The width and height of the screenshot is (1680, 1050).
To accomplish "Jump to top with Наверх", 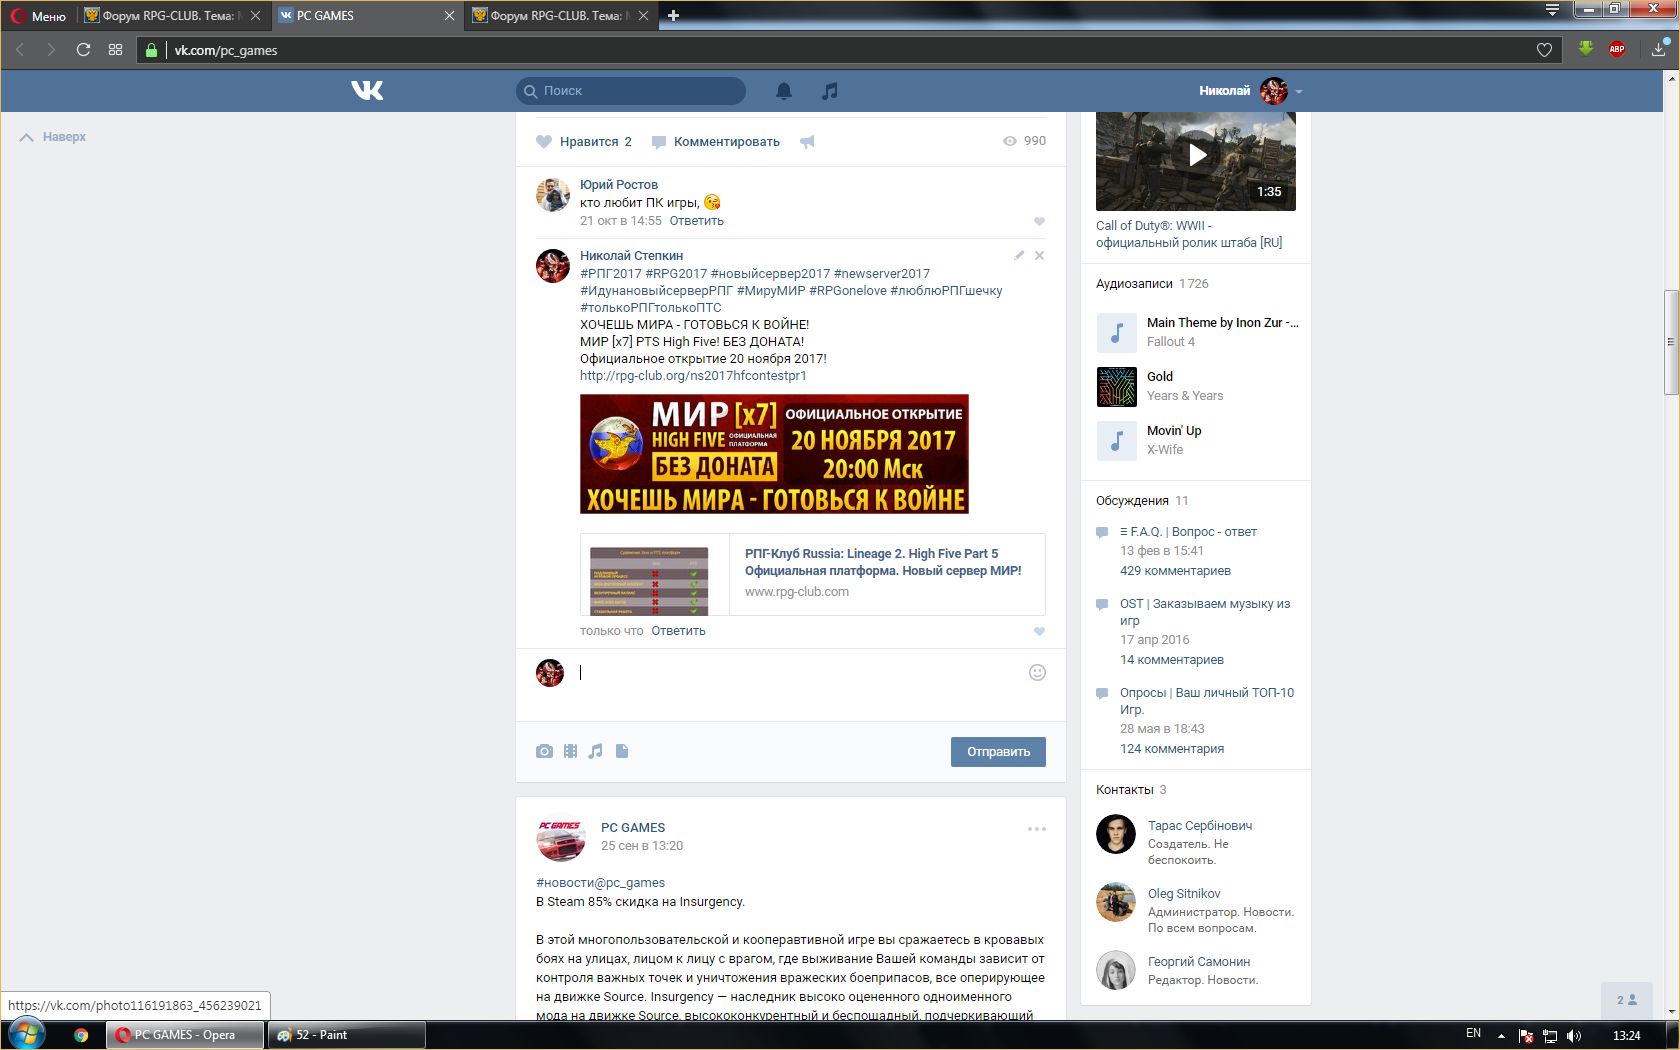I will tap(53, 137).
